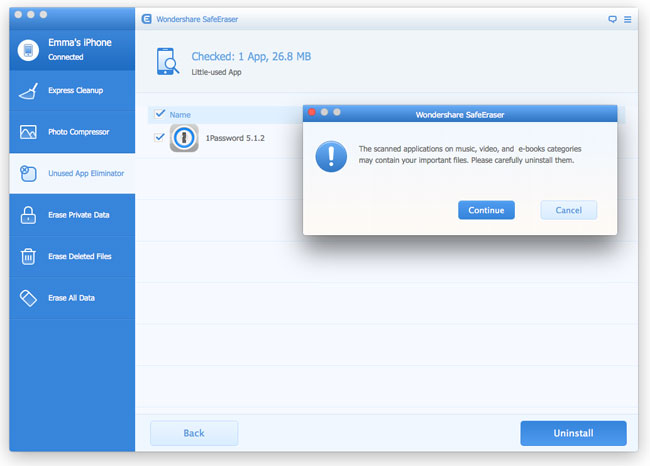
Task: Close the SafeEraser warning dialog
Action: point(312,112)
